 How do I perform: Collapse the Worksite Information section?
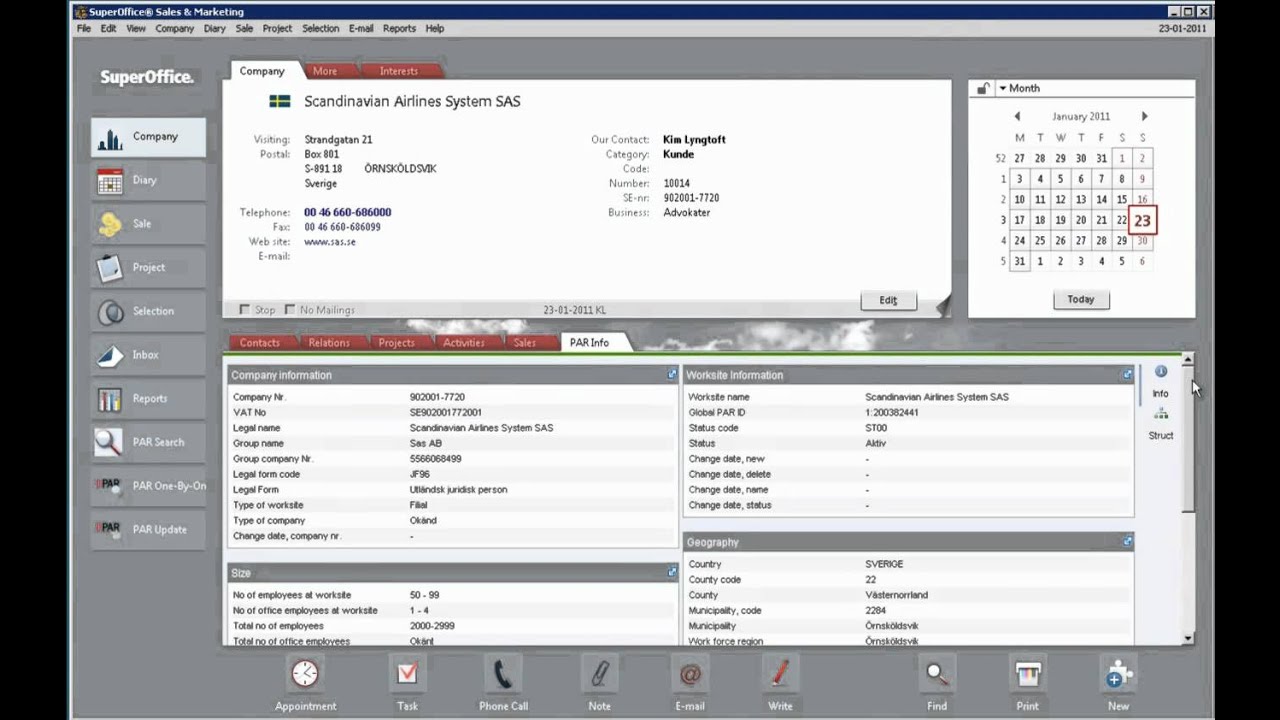[1127, 374]
